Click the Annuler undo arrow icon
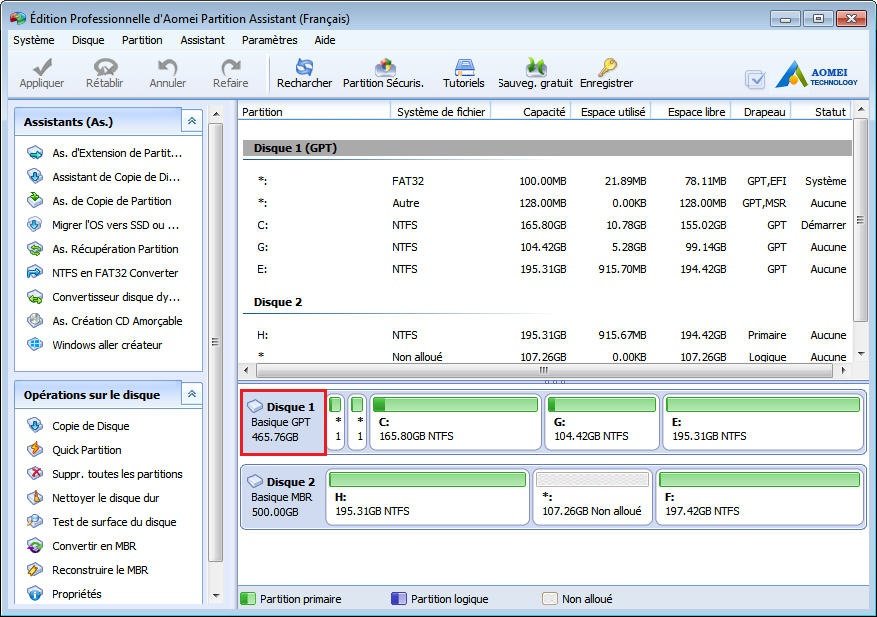Image resolution: width=877 pixels, height=617 pixels. point(167,67)
